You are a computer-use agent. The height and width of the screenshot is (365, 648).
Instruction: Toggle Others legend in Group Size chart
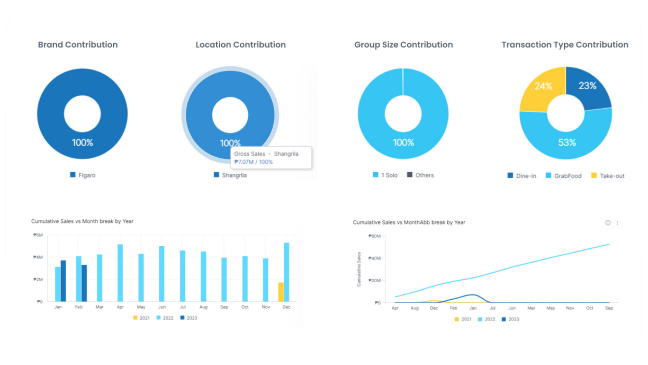[x=420, y=175]
